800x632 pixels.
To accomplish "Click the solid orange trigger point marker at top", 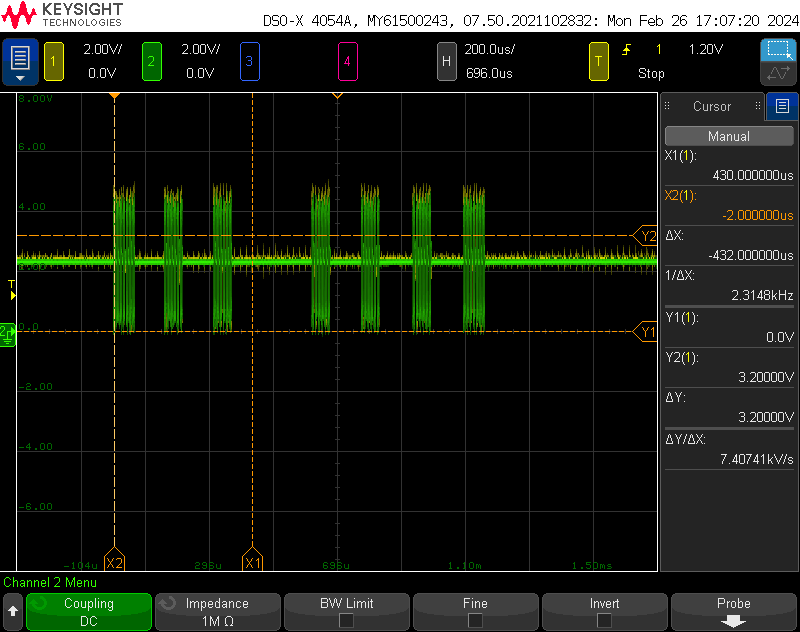I will [x=114, y=95].
